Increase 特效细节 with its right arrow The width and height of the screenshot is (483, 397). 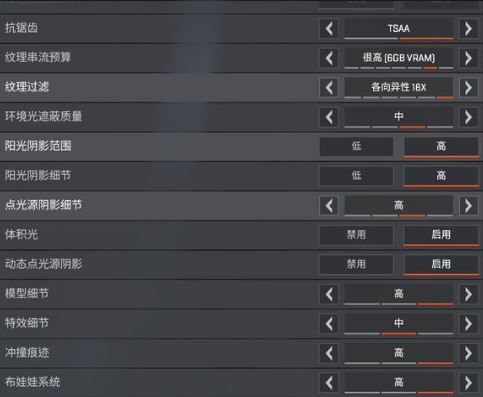tap(468, 324)
